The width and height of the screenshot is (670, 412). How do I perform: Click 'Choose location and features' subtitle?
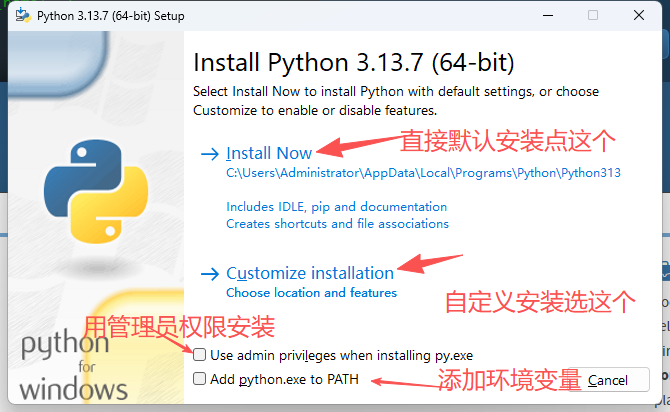click(311, 293)
